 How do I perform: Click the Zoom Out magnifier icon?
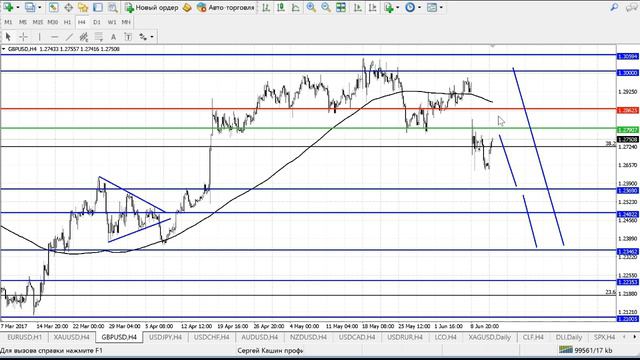click(326, 7)
